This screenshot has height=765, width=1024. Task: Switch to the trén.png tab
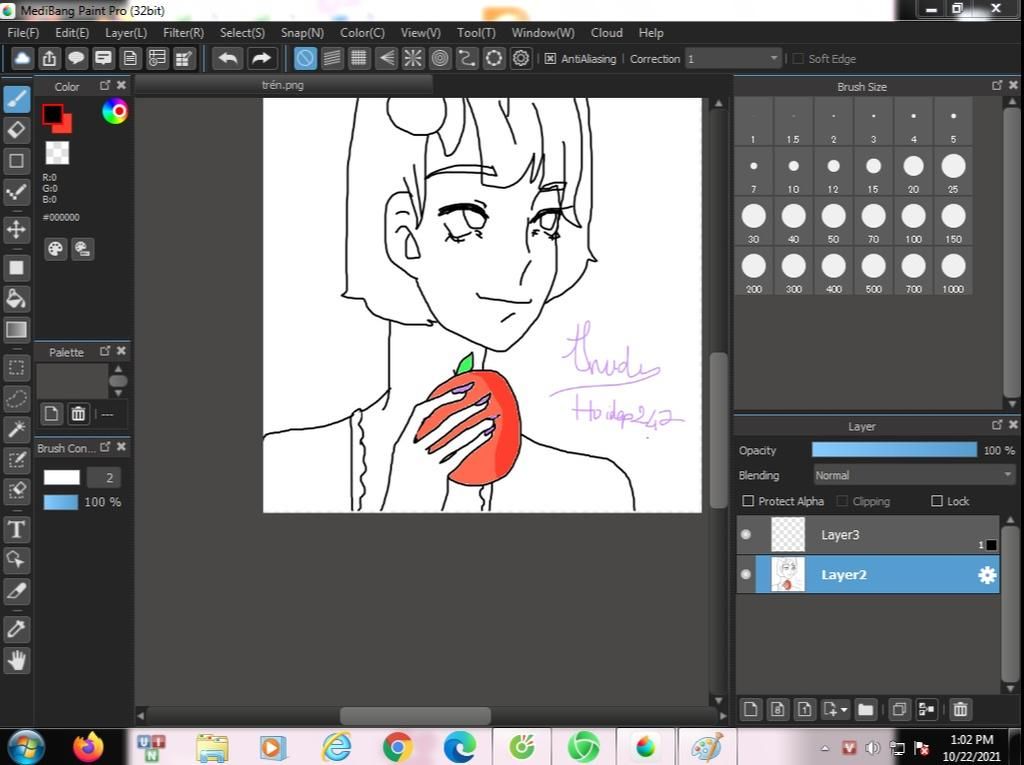click(283, 85)
